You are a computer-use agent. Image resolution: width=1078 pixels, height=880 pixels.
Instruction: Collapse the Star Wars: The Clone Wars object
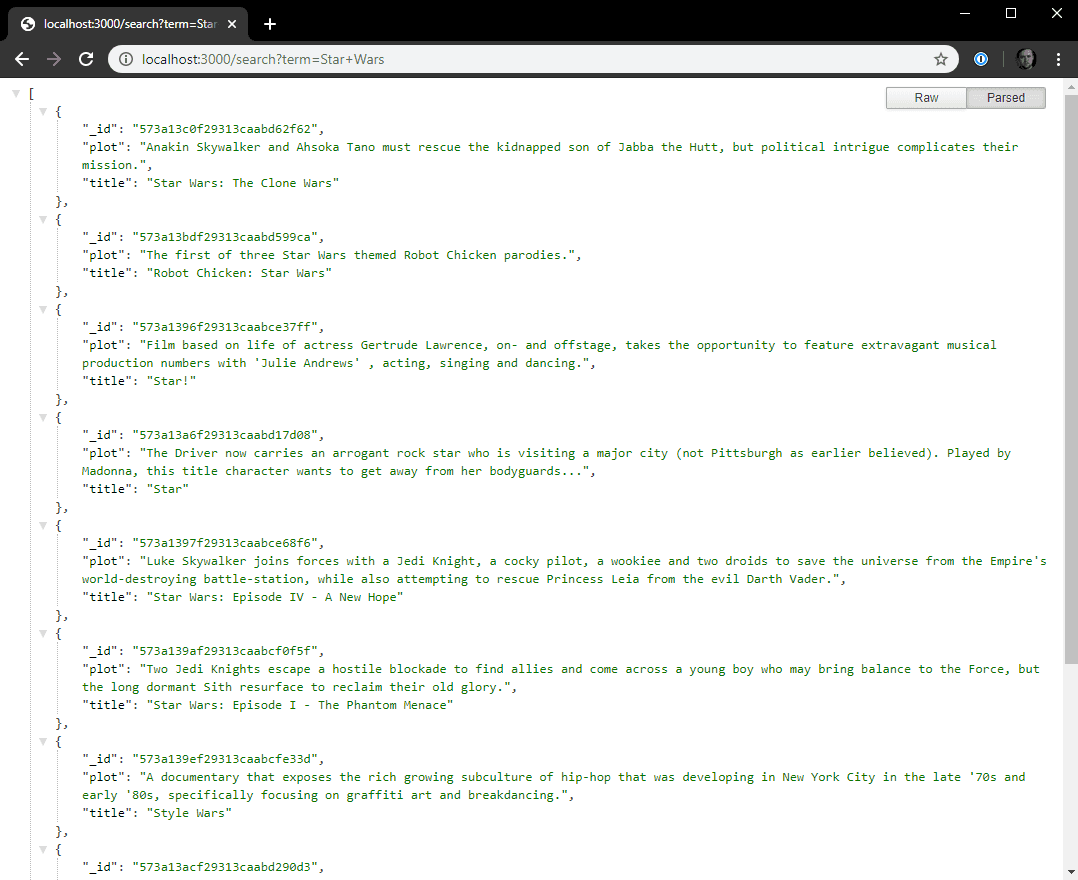[42, 111]
